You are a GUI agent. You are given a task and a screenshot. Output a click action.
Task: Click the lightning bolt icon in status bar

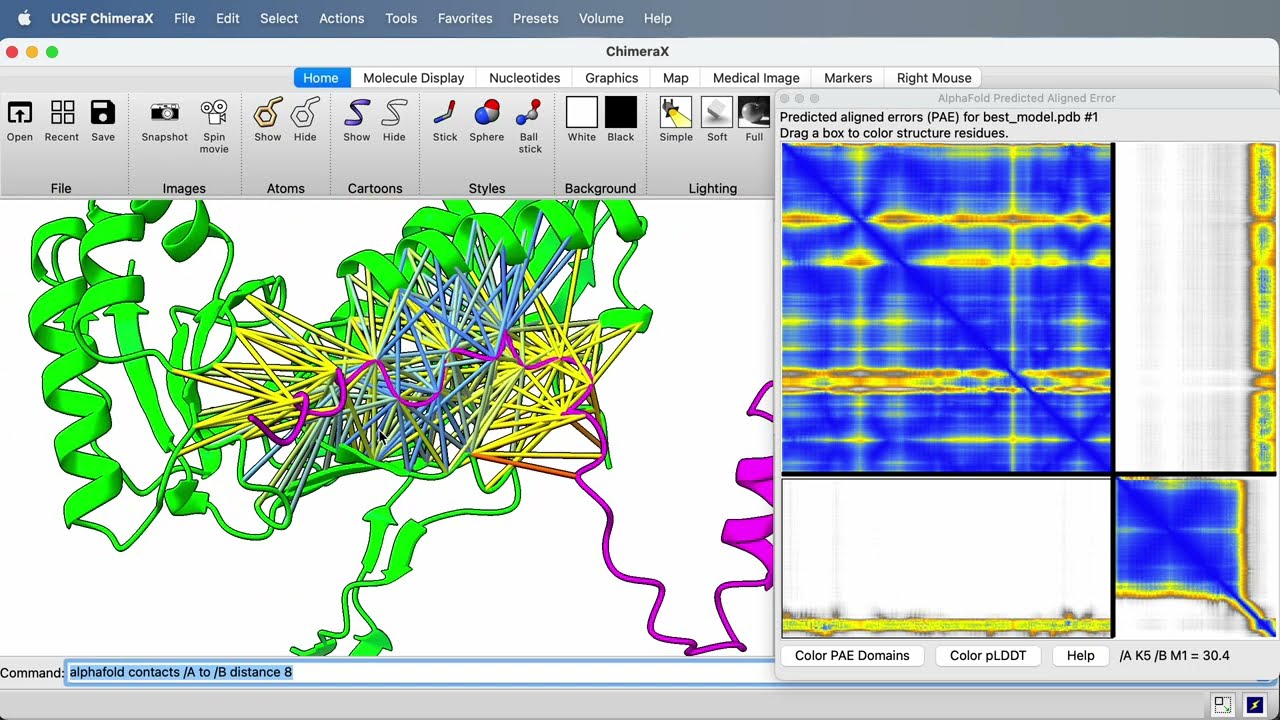point(1254,705)
